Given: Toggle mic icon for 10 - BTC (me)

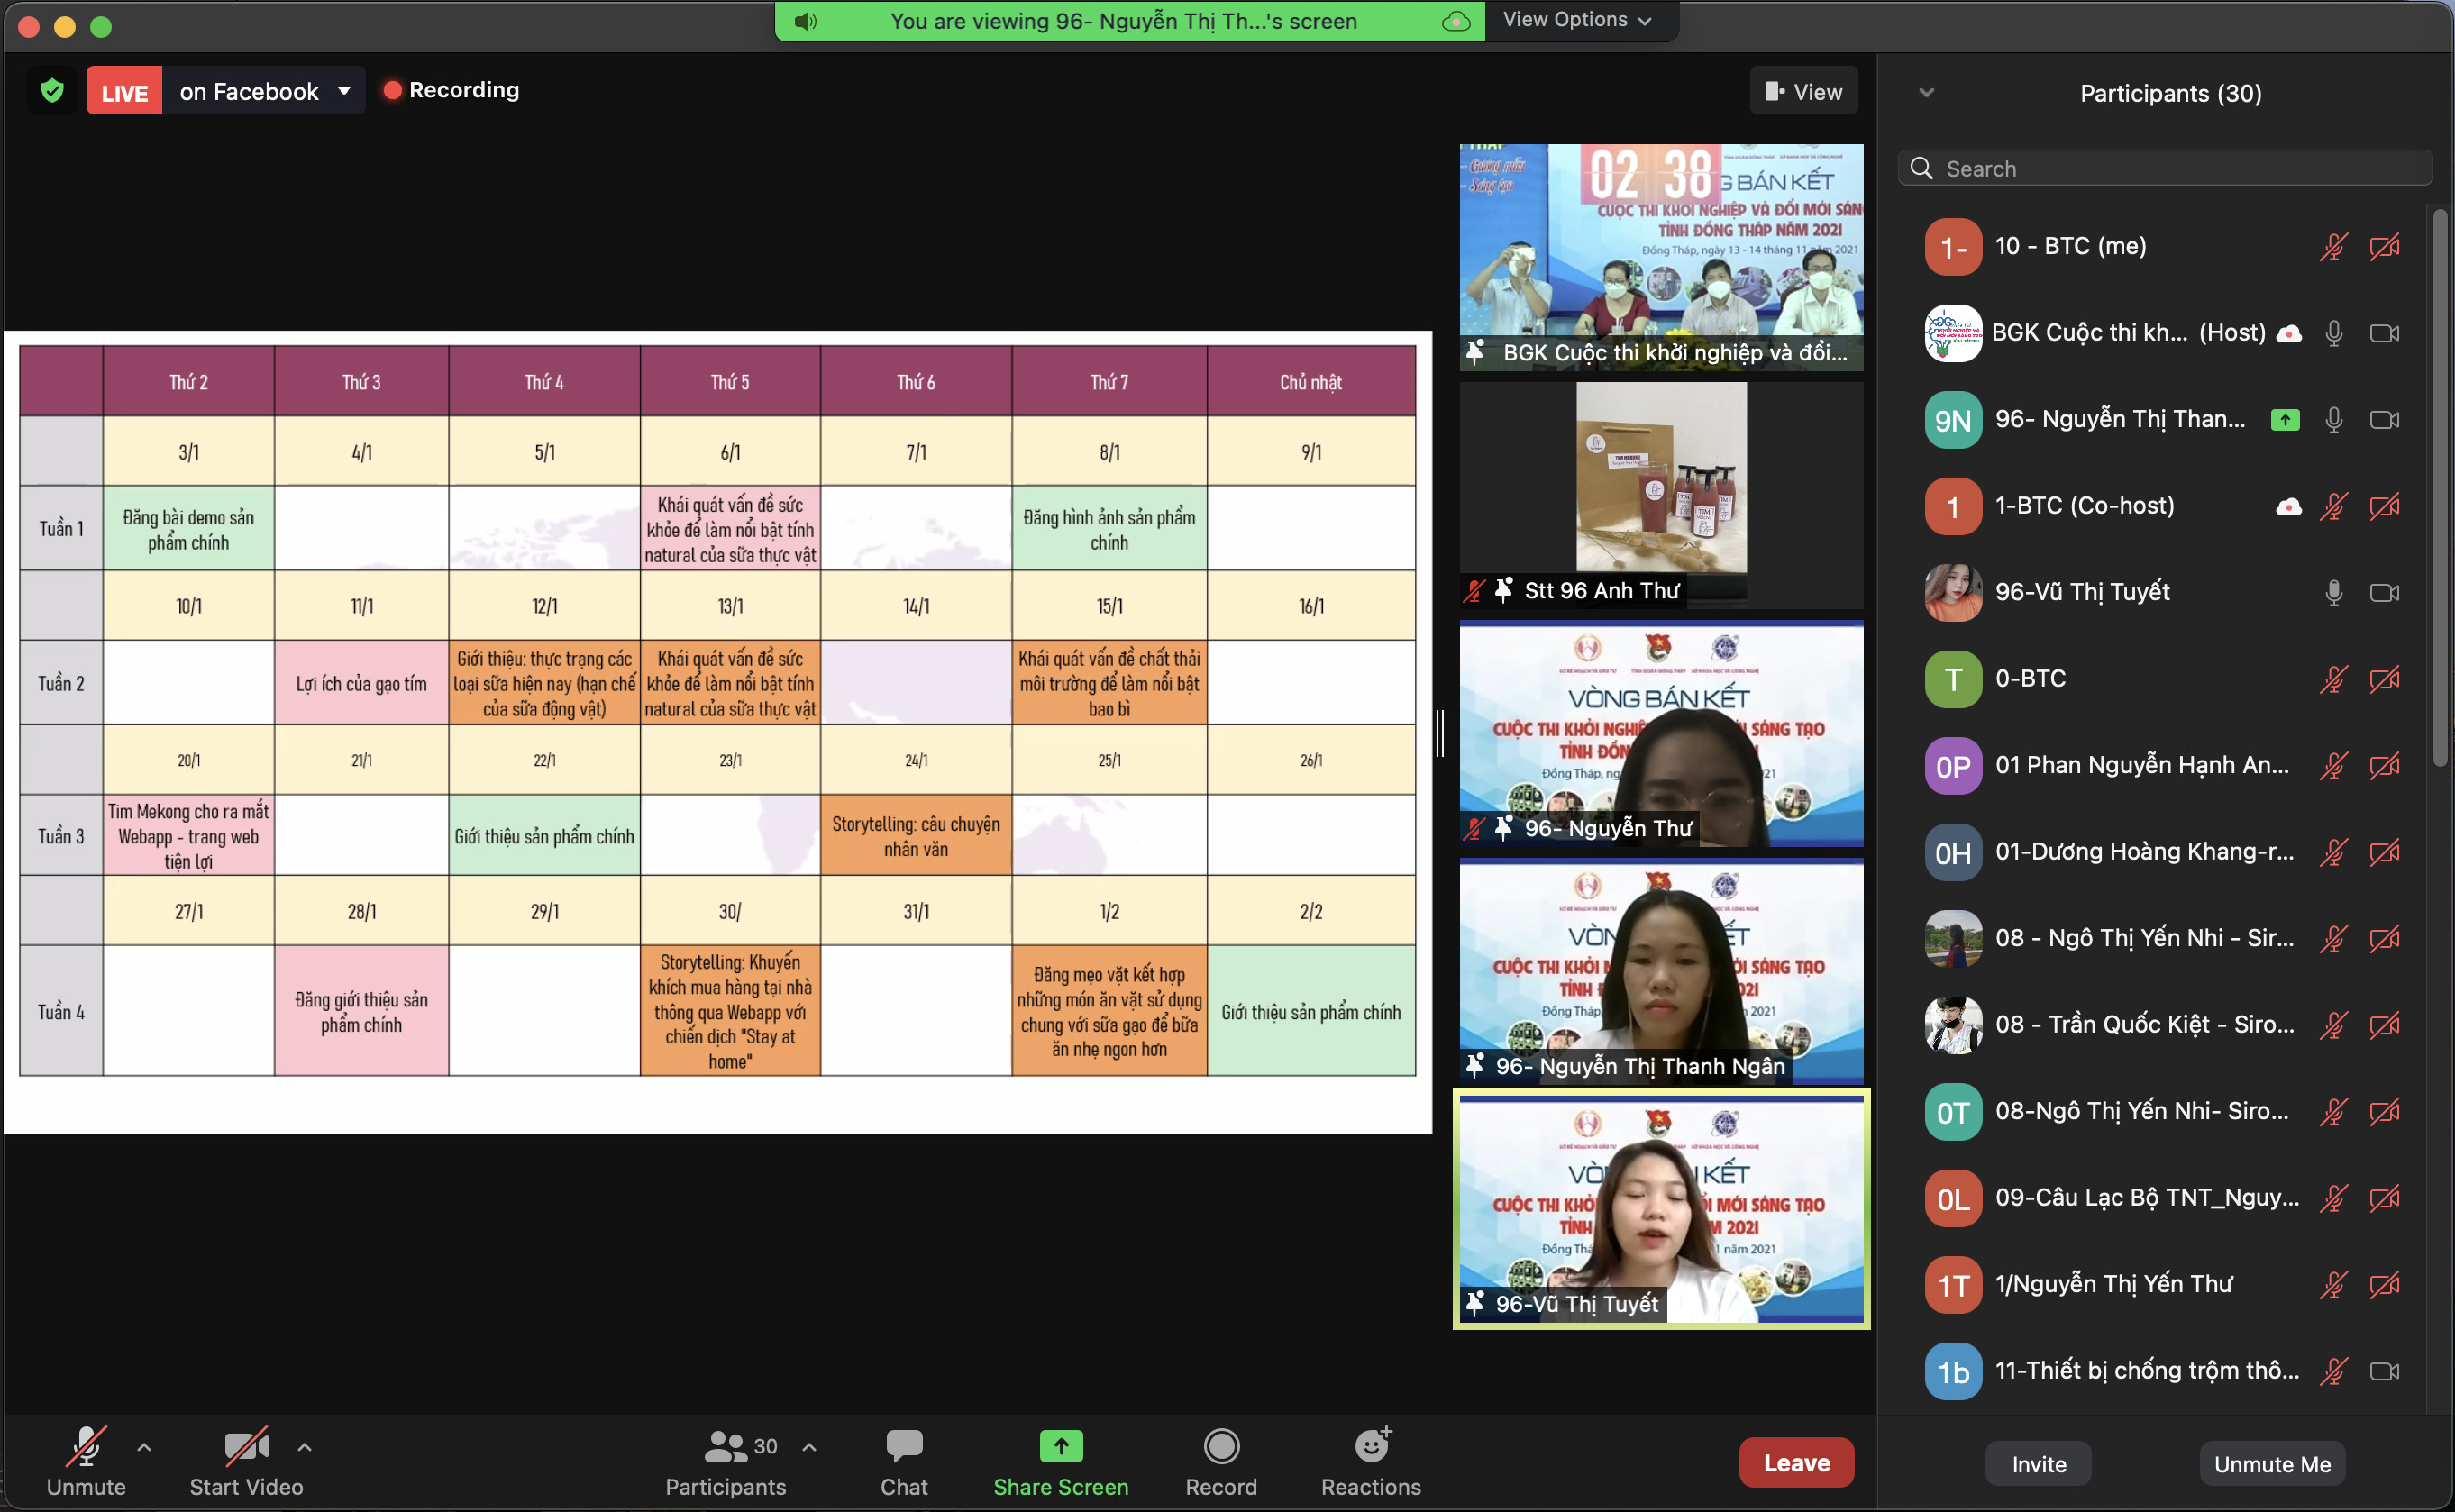Looking at the screenshot, I should (x=2333, y=247).
